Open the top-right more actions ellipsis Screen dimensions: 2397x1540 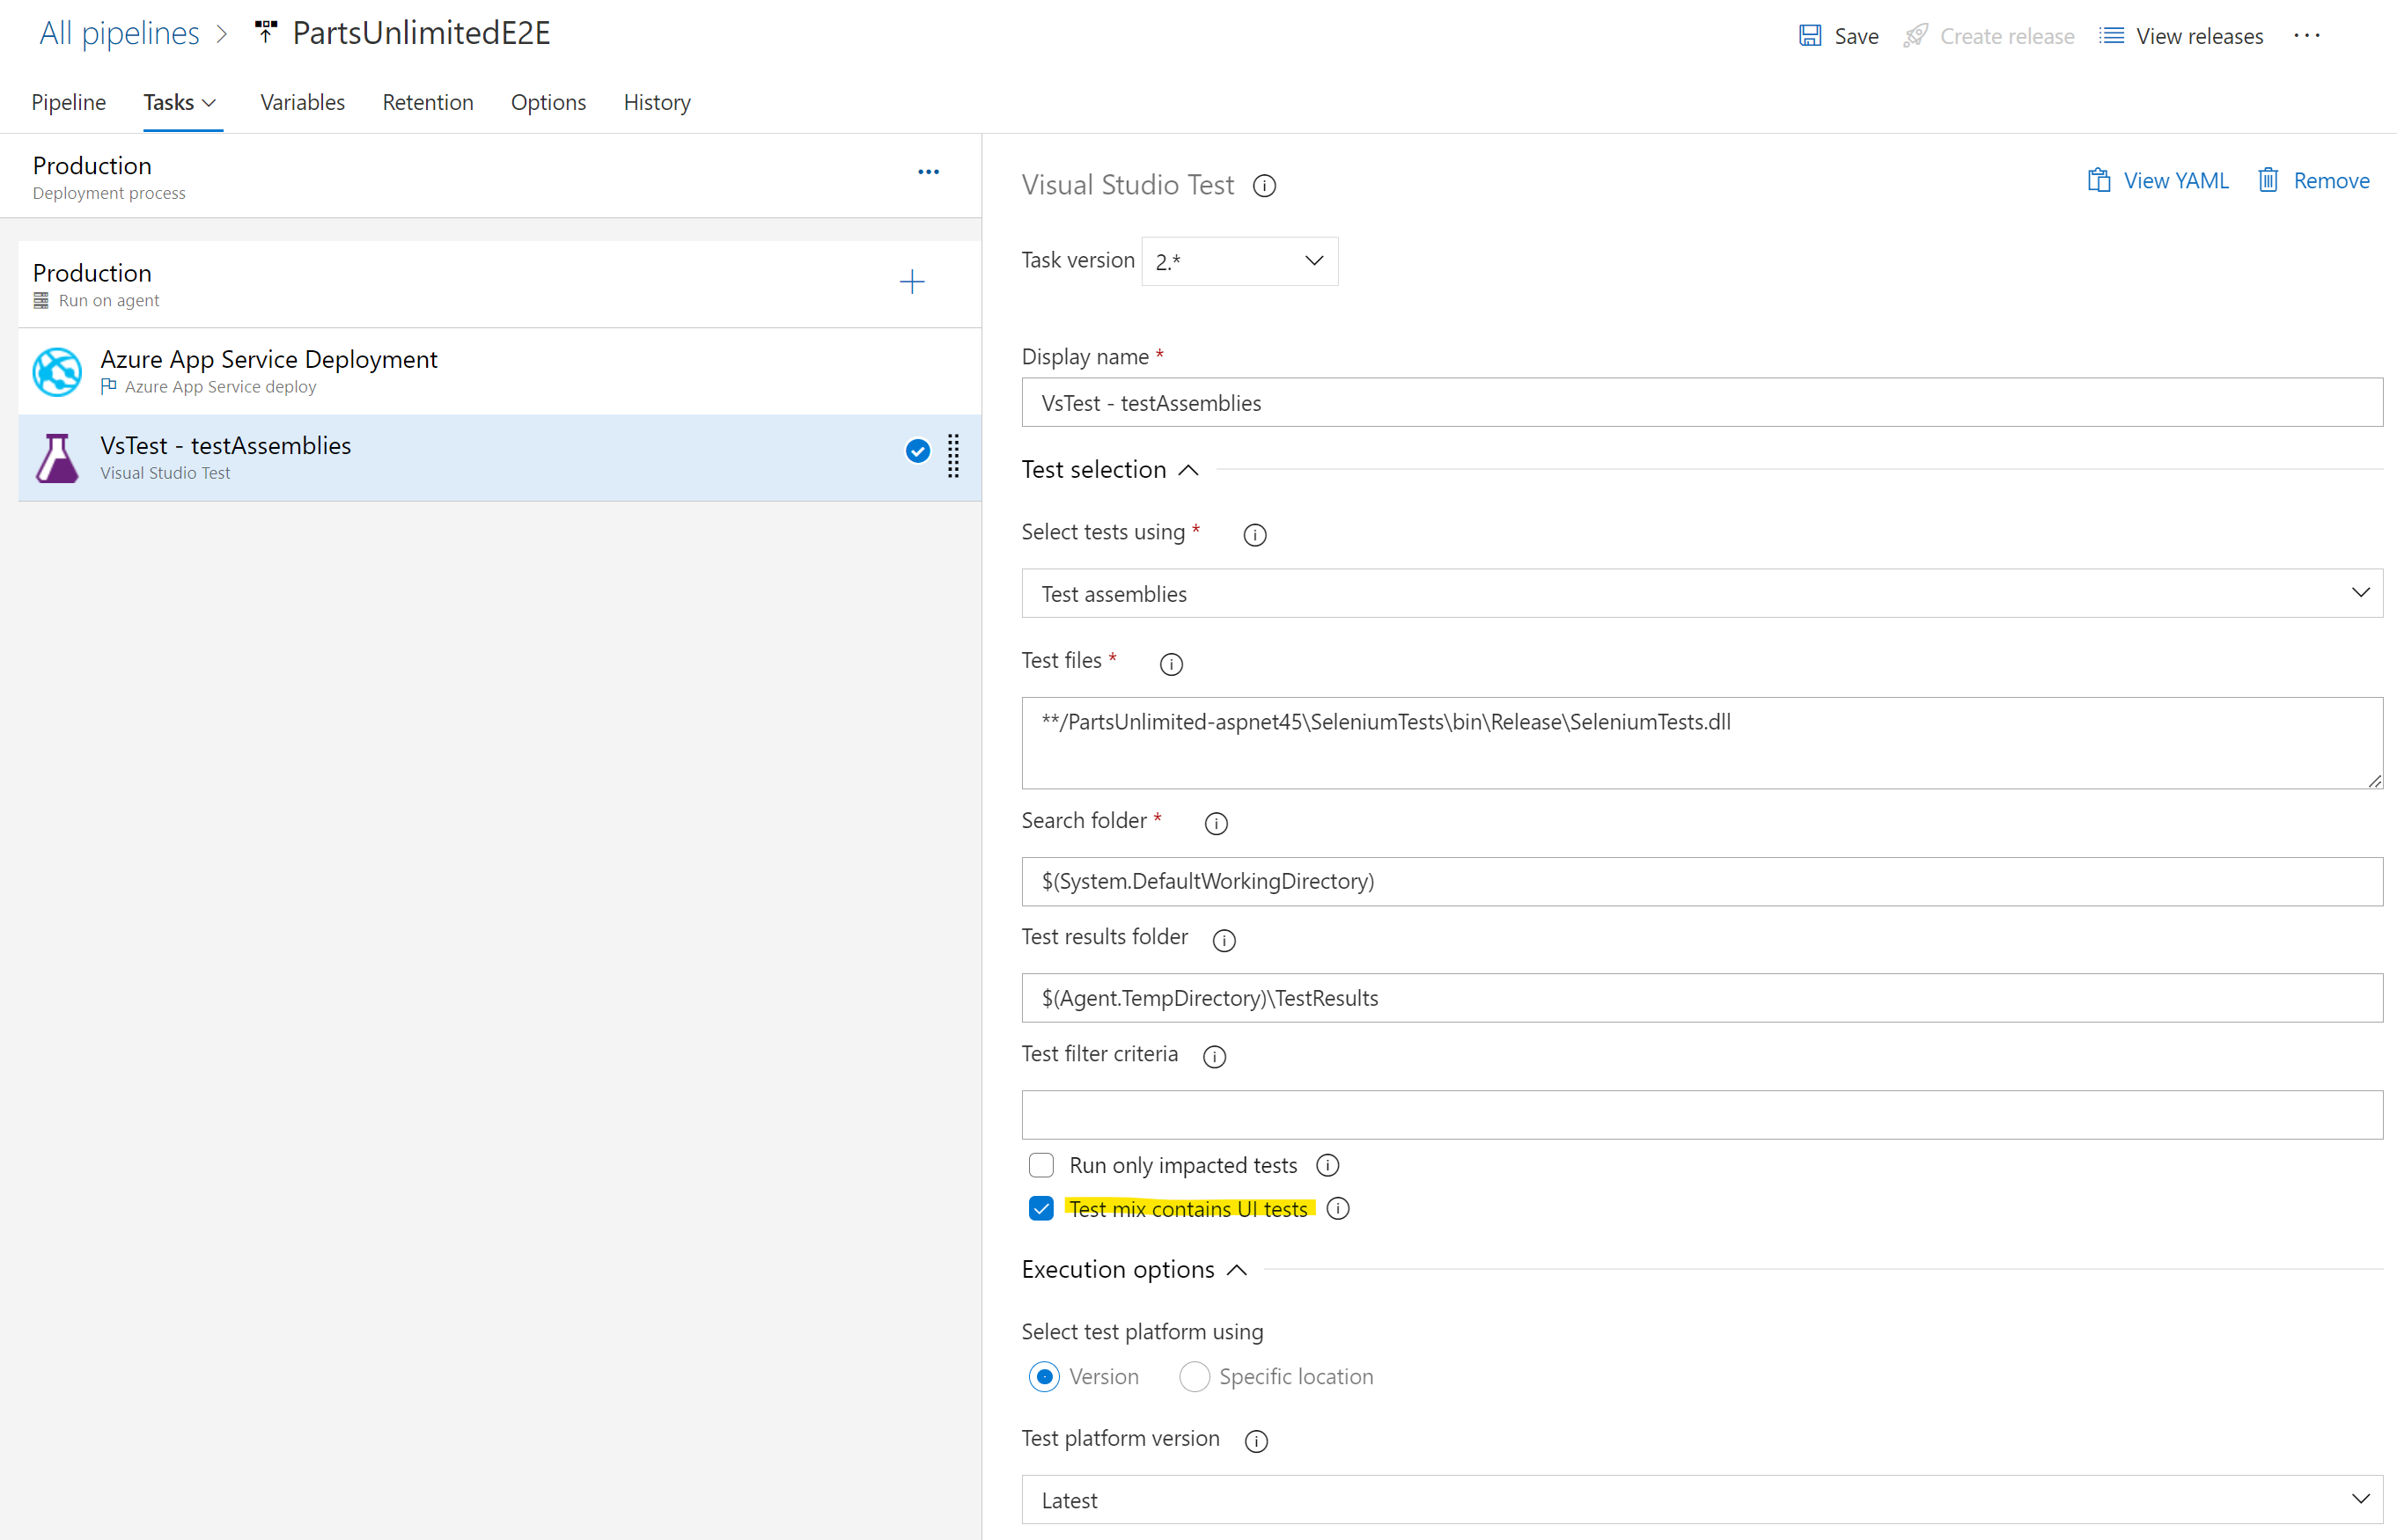2306,36
